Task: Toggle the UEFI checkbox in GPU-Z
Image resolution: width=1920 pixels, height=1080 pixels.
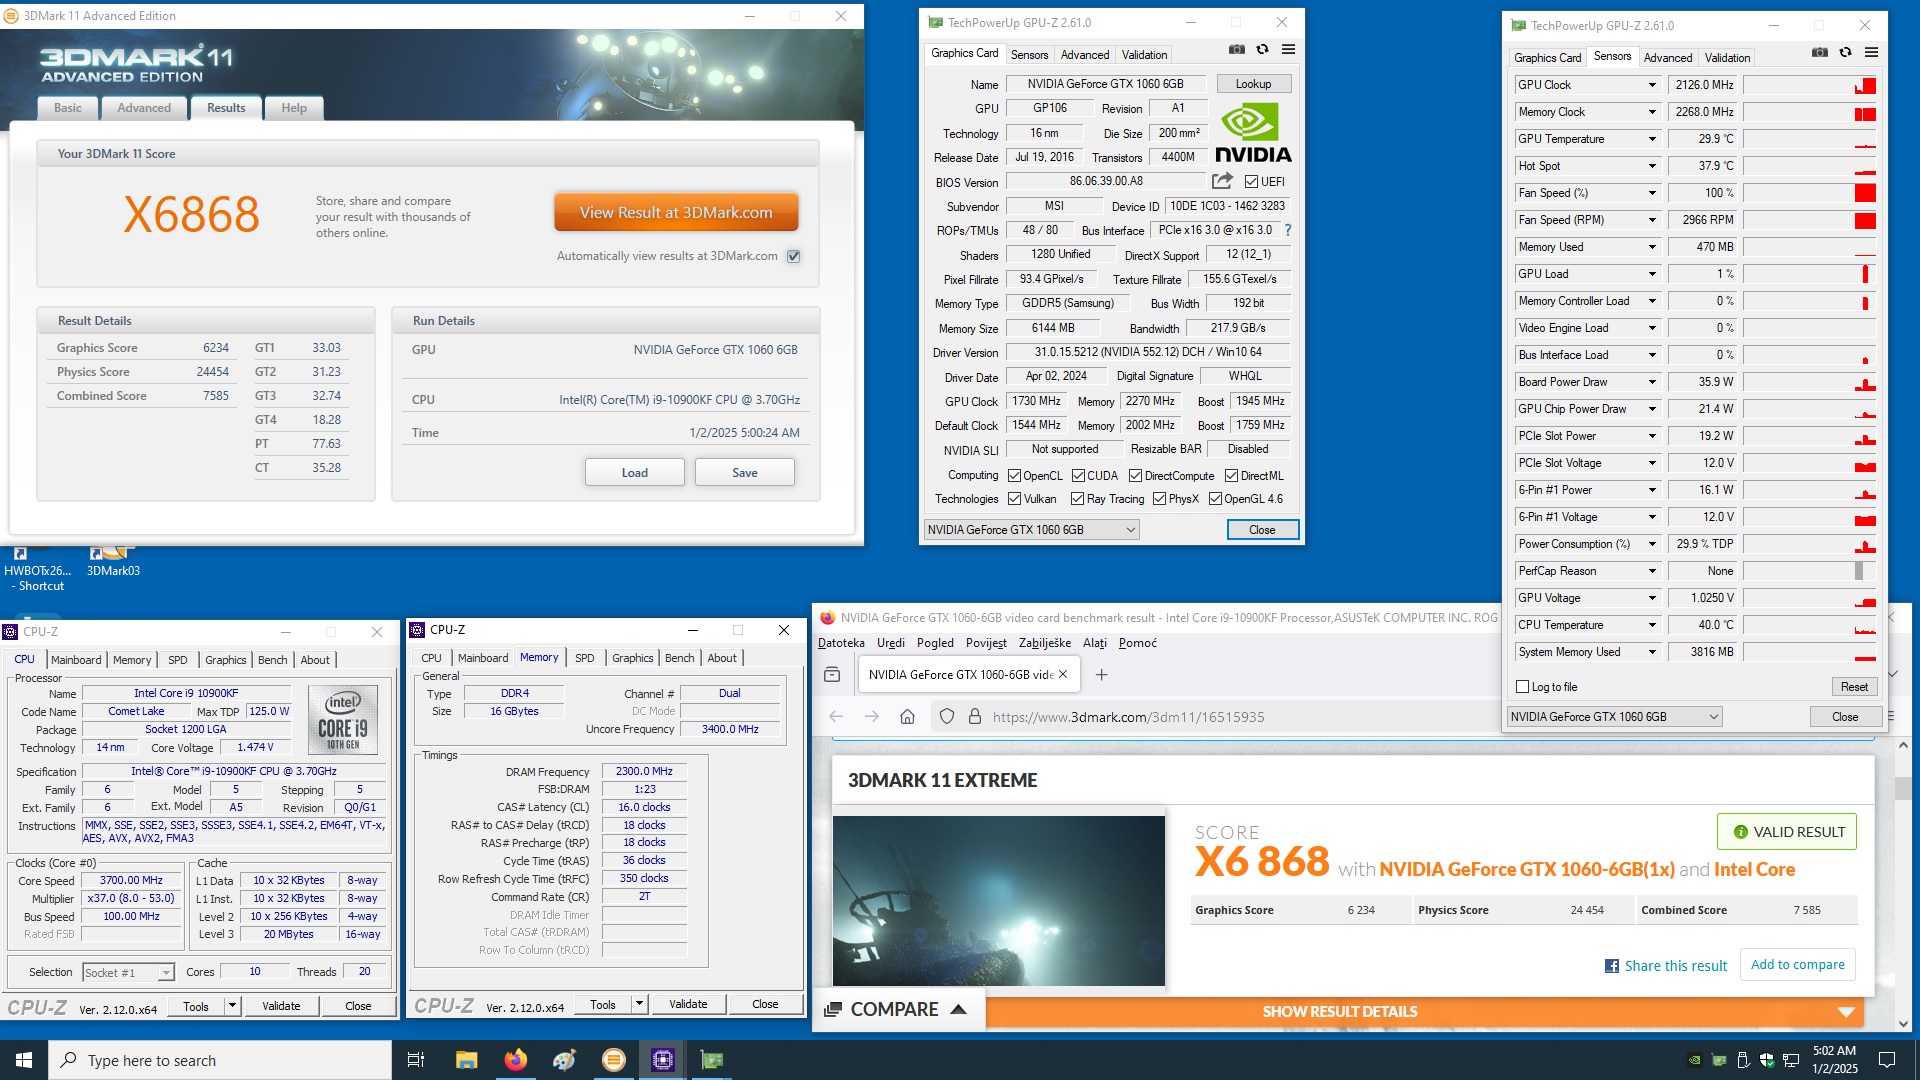Action: click(1251, 182)
